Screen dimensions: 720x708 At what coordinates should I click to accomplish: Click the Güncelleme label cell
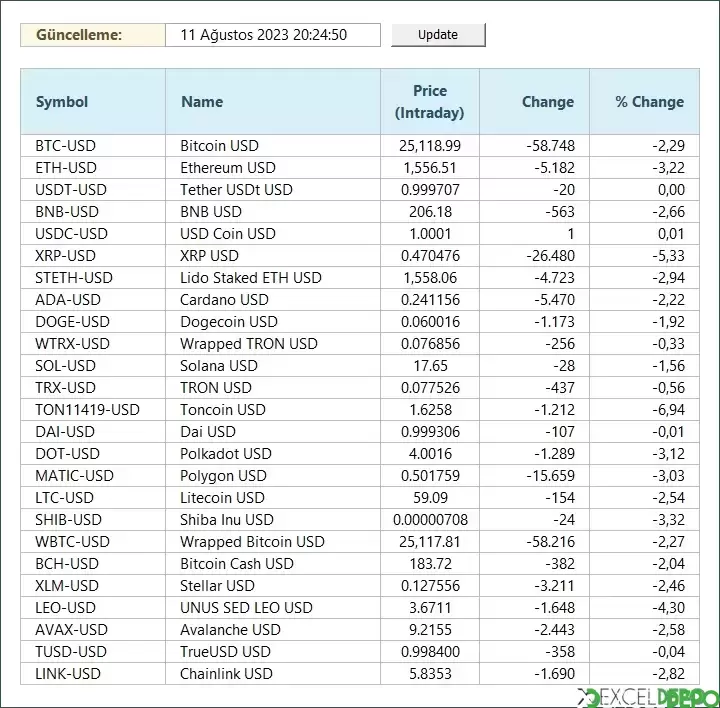(79, 35)
